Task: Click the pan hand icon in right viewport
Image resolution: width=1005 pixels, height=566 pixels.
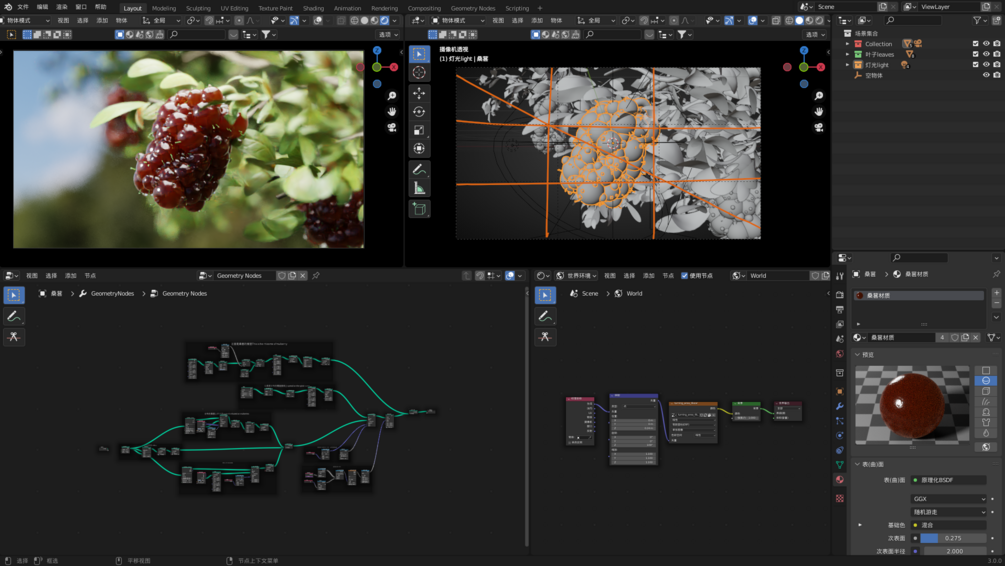Action: 818,112
